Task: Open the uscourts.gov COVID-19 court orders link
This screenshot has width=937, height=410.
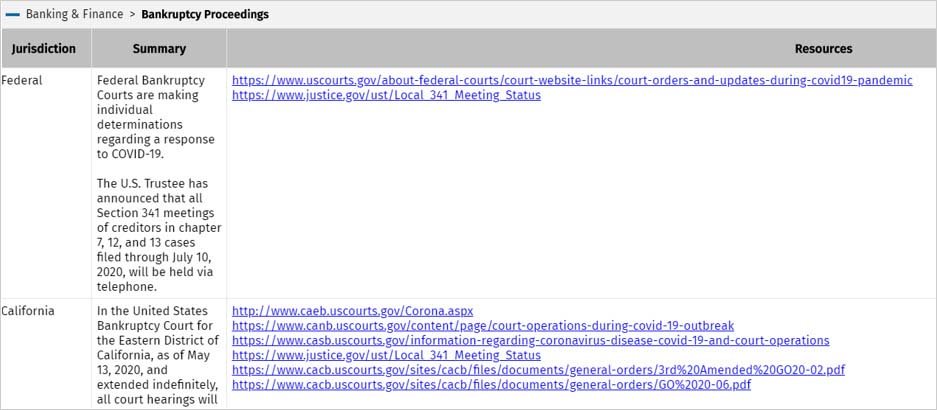Action: tap(571, 81)
